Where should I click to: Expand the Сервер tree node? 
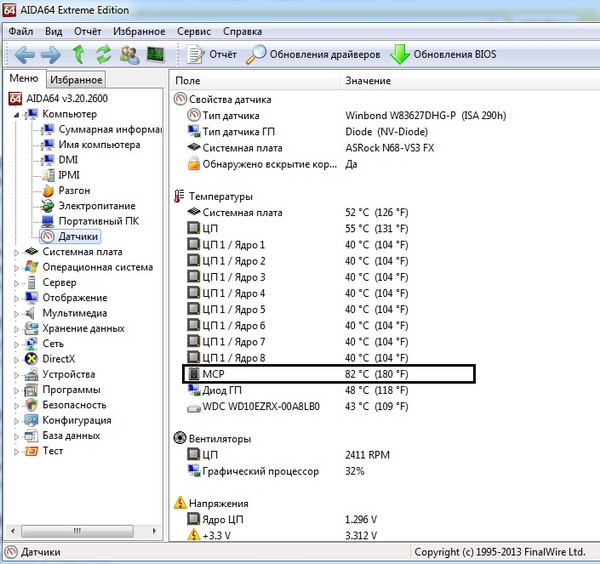pos(16,283)
